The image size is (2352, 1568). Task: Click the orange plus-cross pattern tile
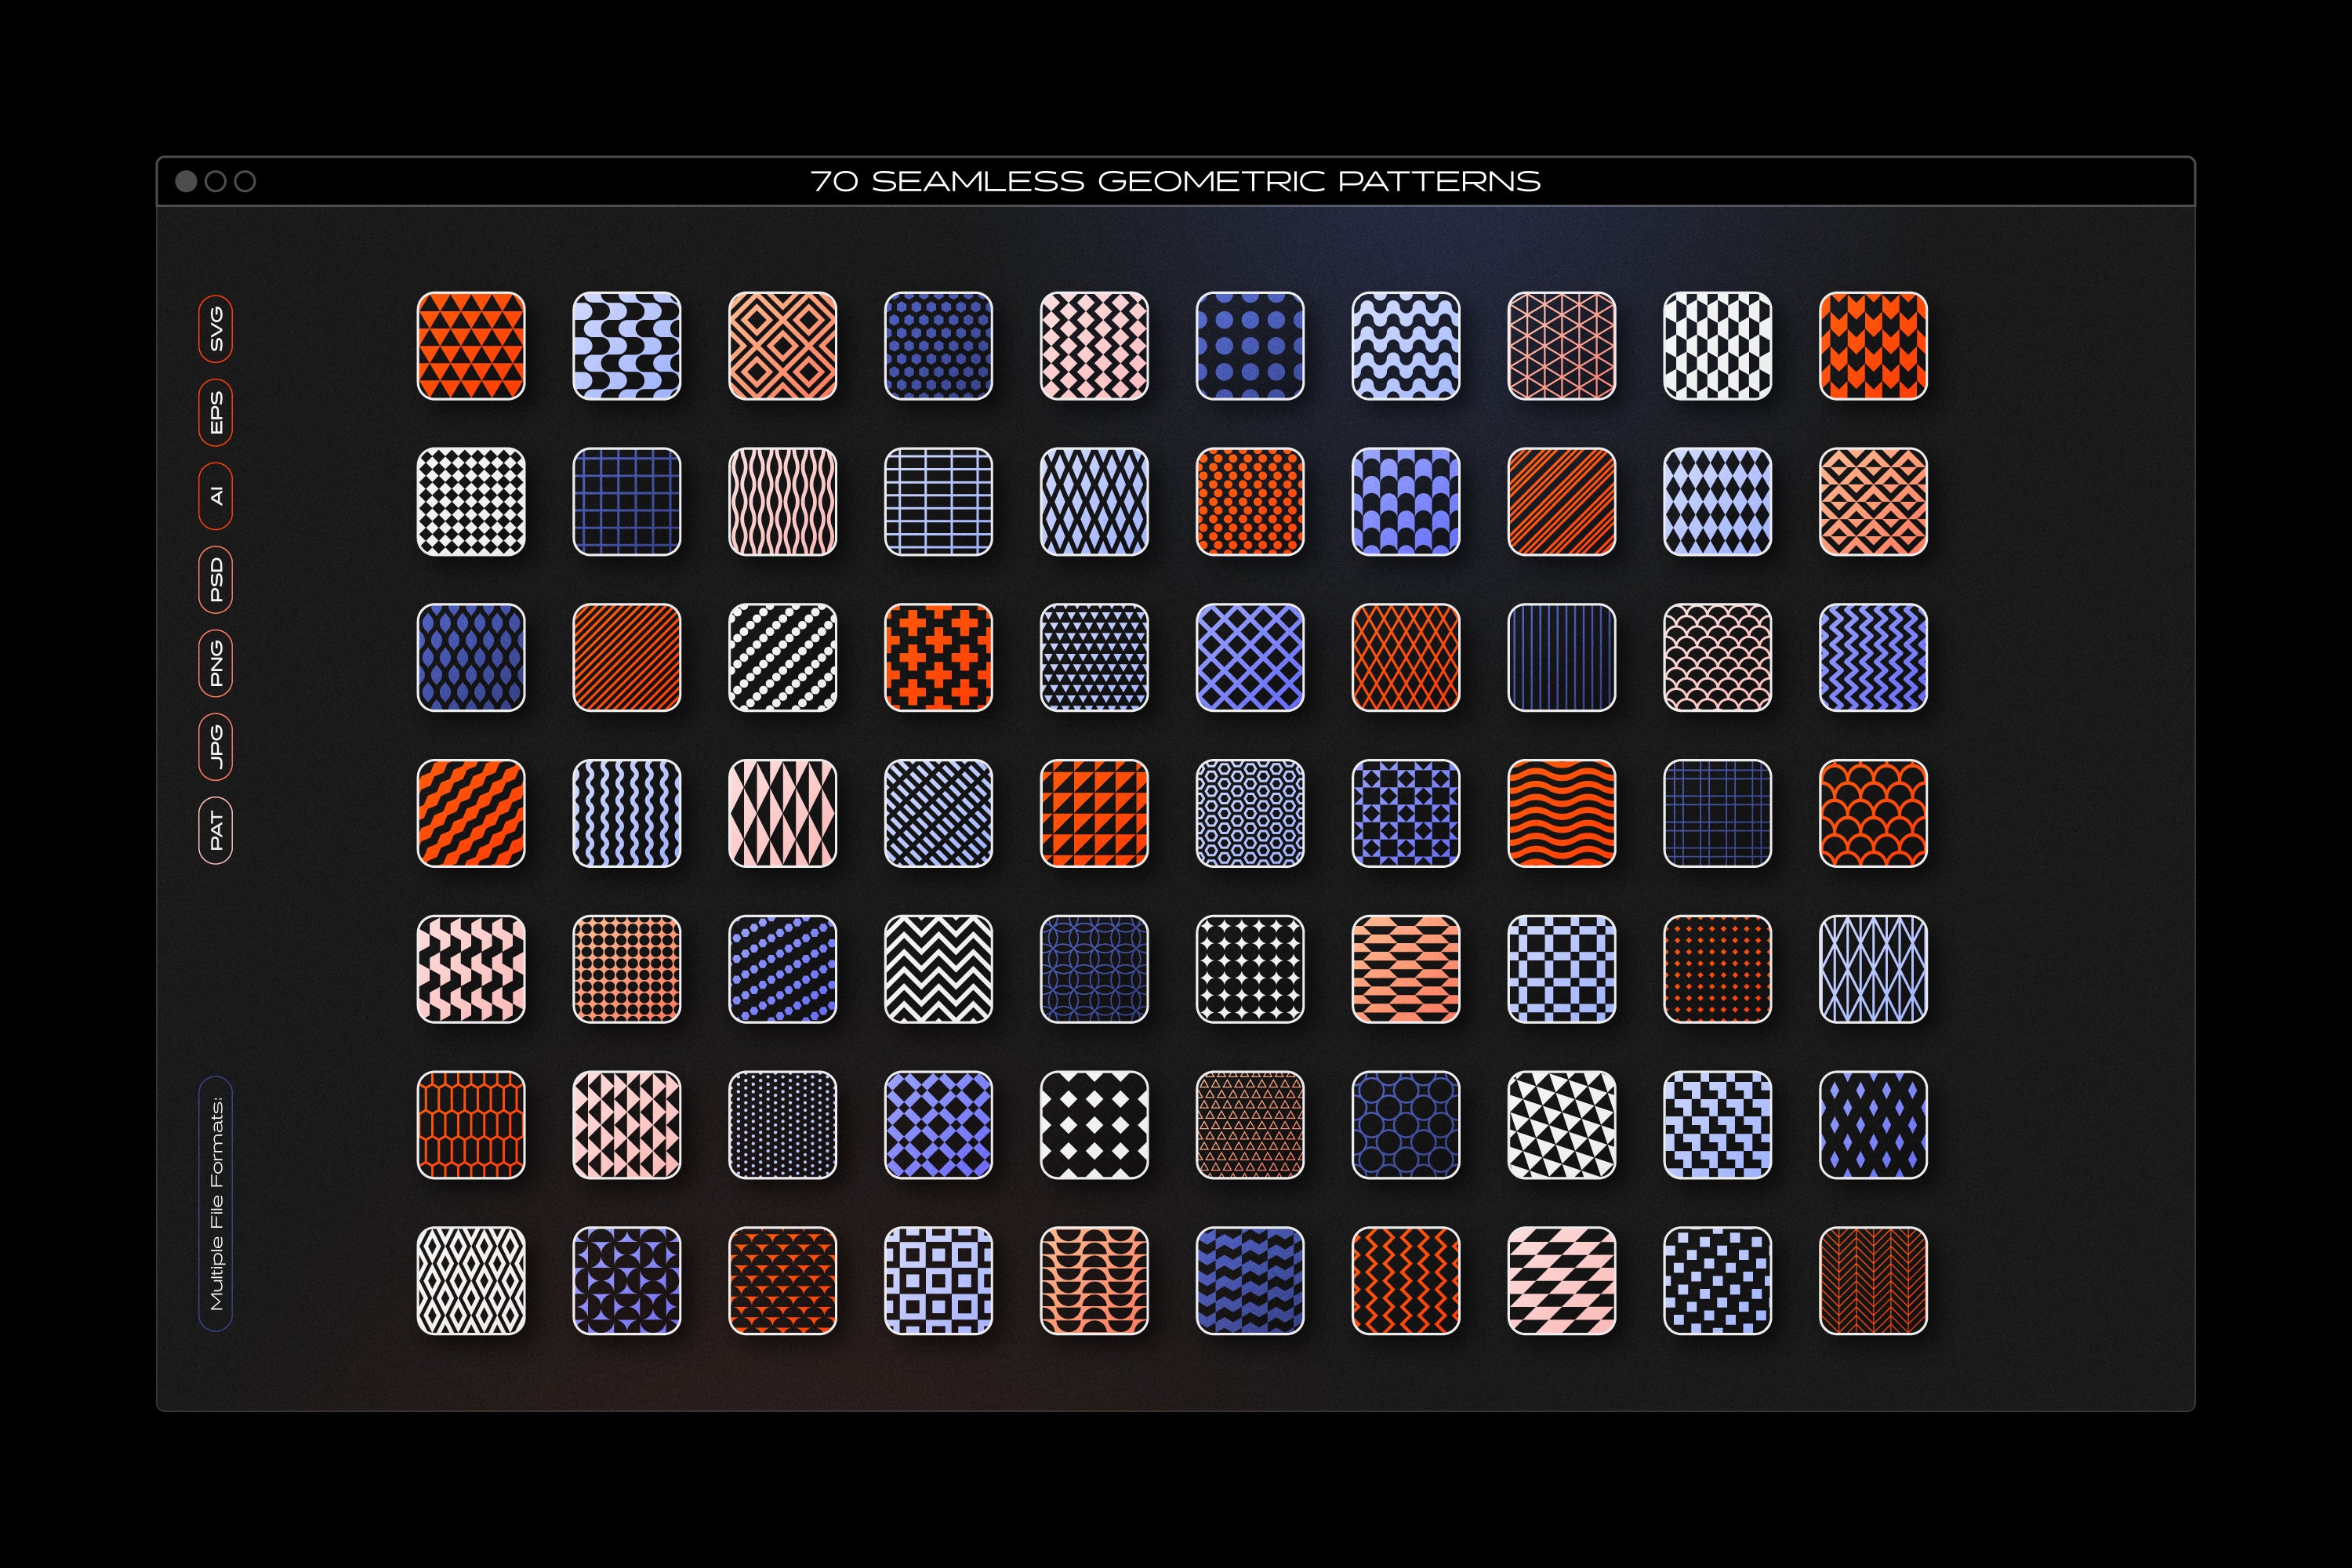938,658
